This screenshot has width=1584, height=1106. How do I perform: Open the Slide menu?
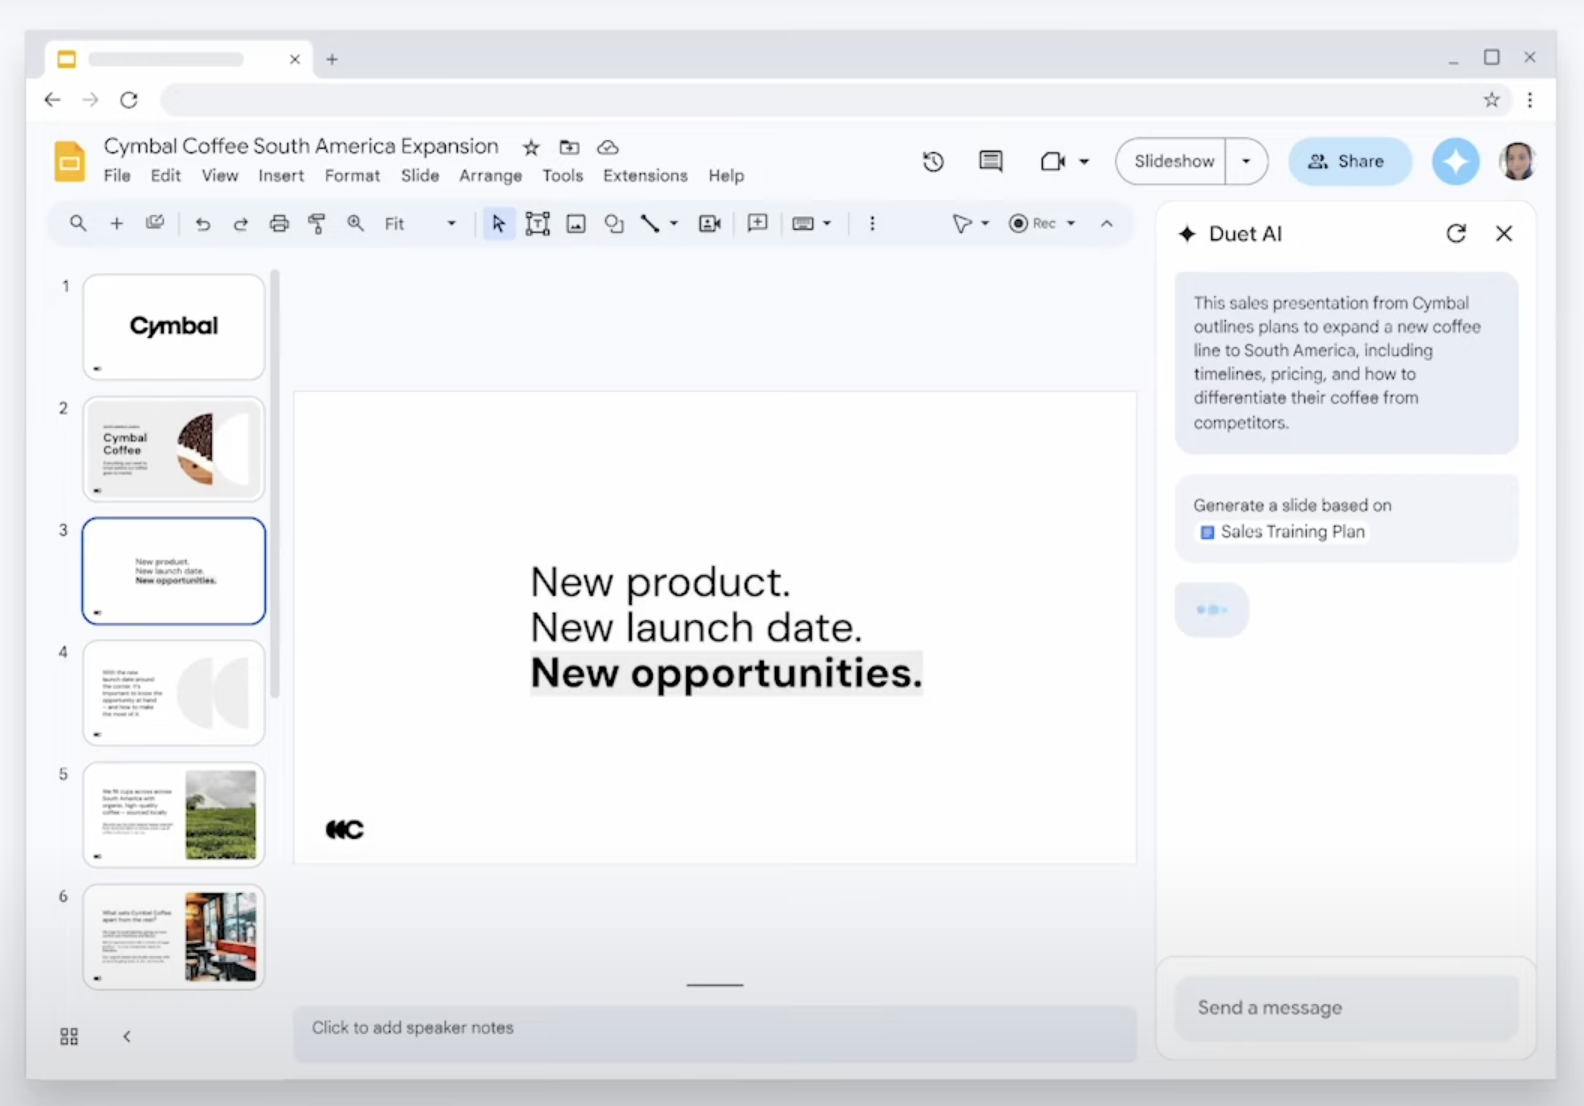[420, 176]
